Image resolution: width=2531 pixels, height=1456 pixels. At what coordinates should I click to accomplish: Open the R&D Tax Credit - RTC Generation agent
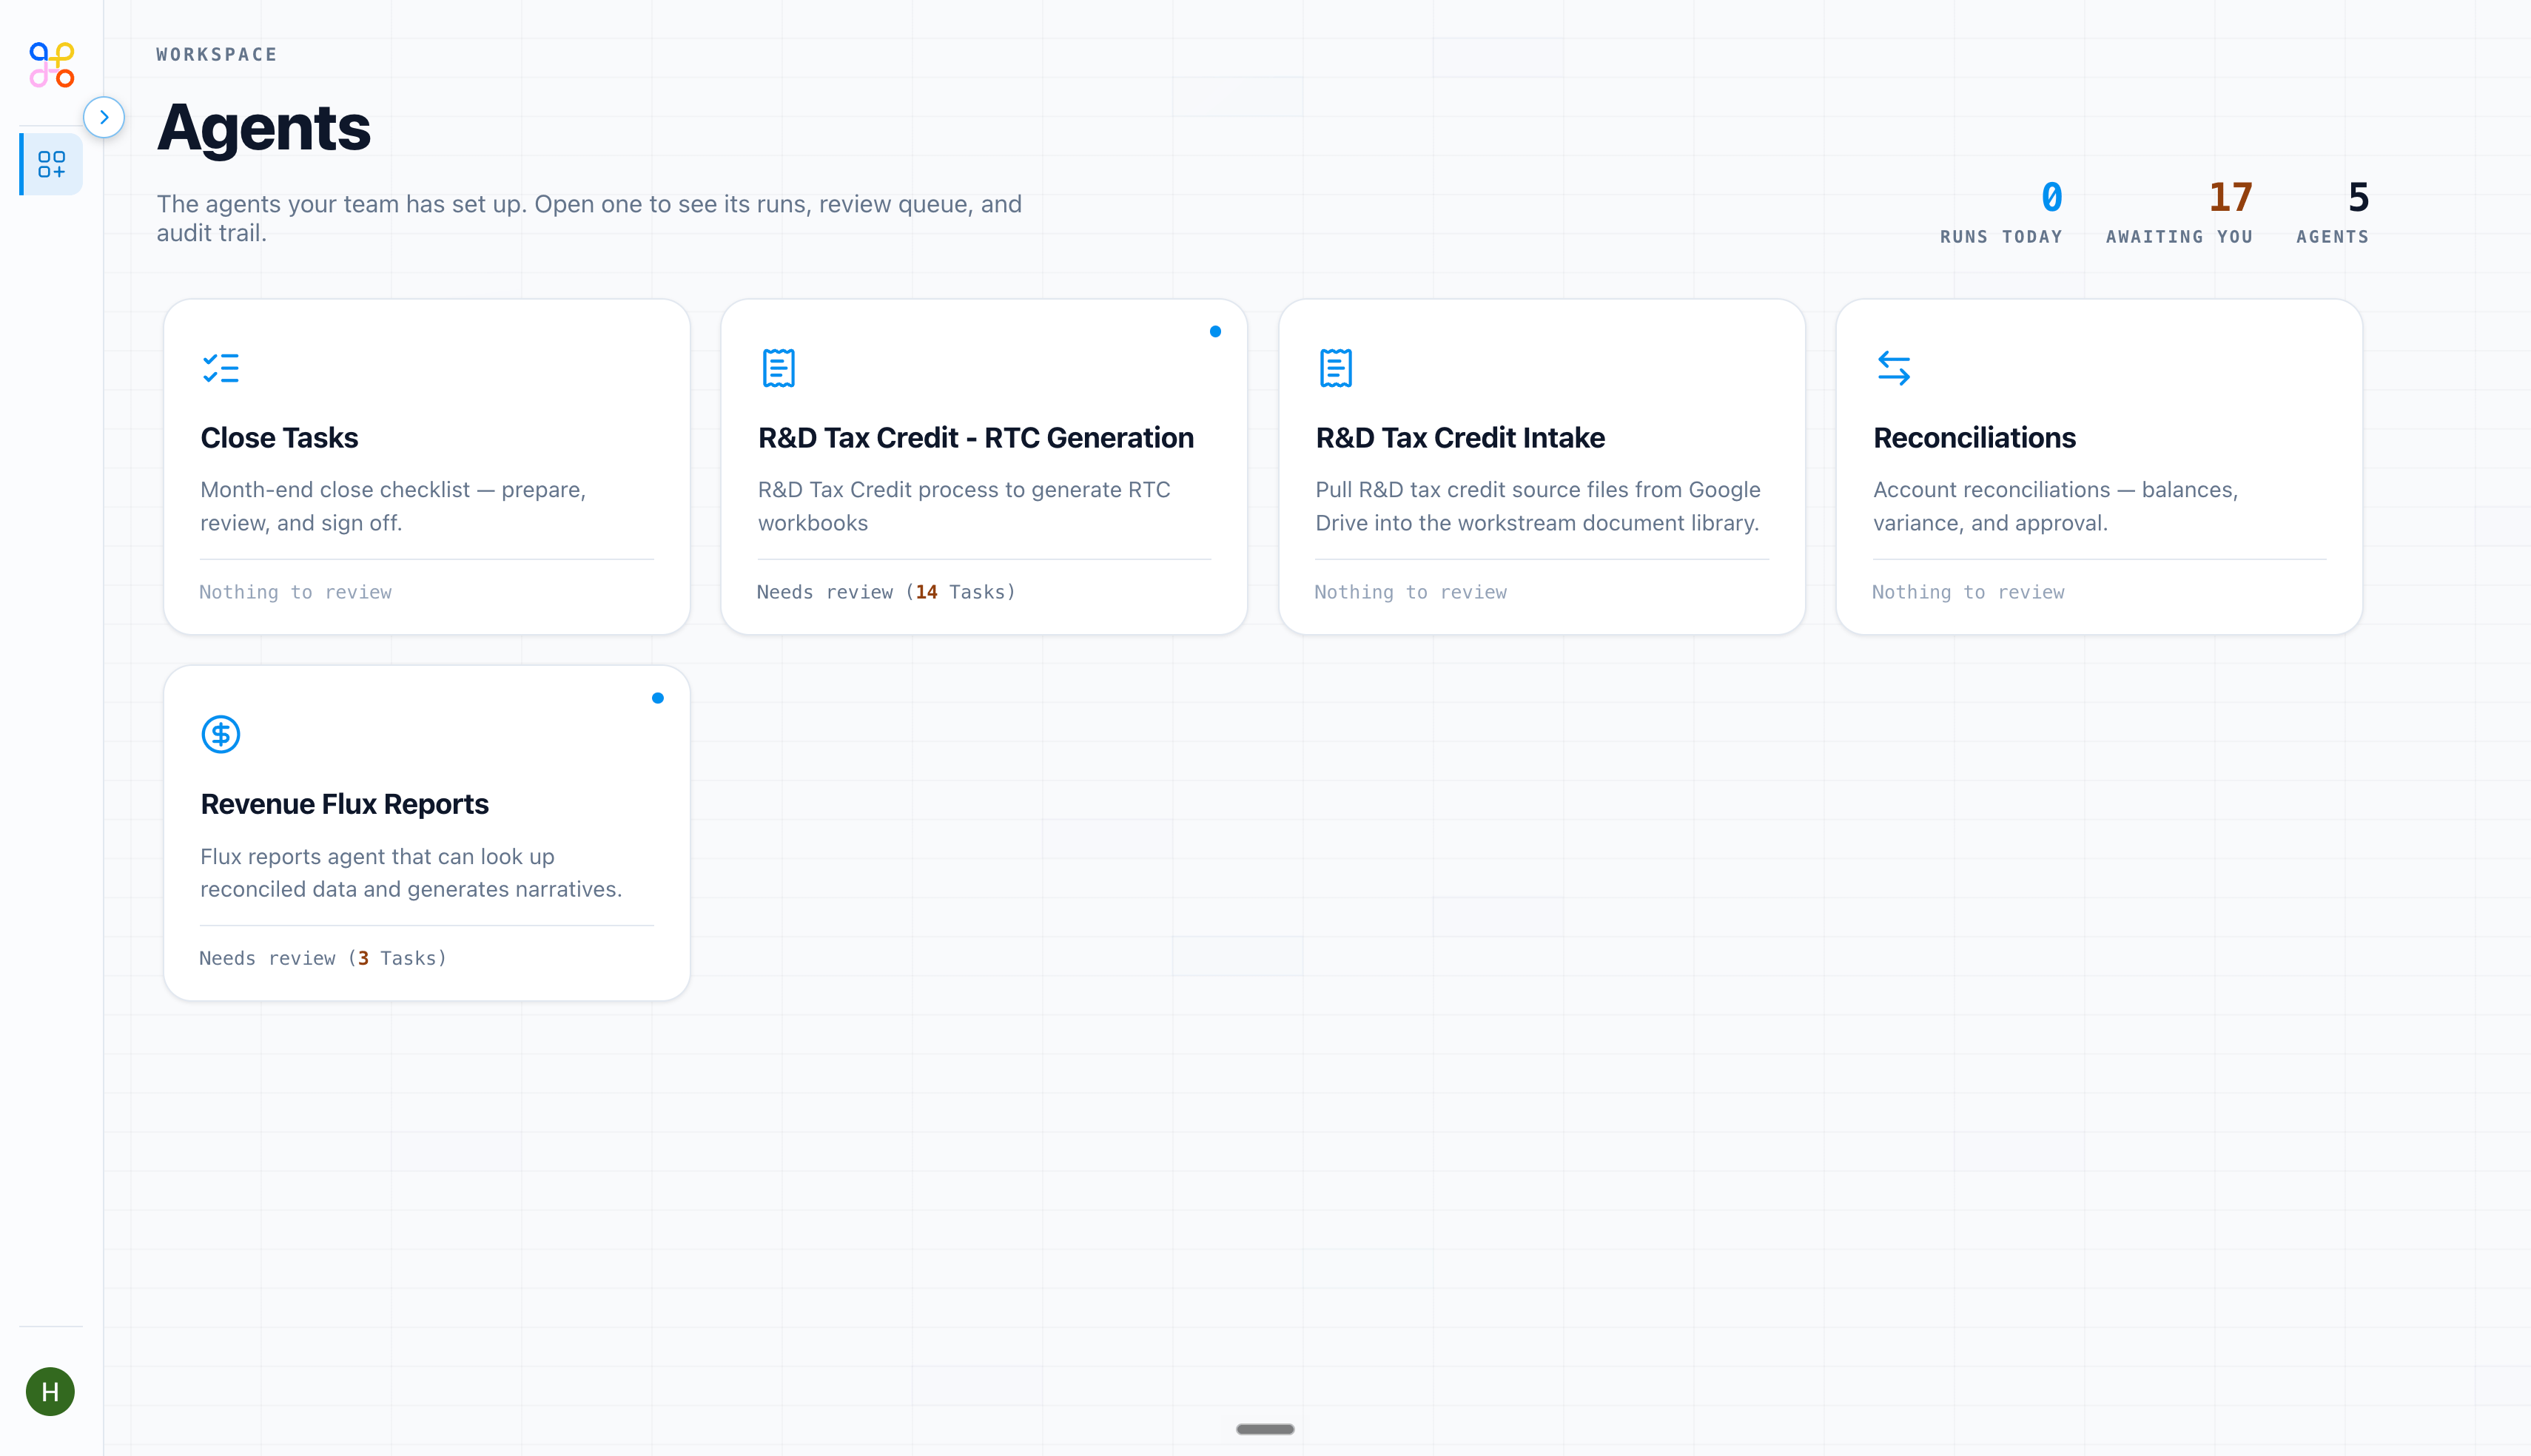tap(984, 466)
